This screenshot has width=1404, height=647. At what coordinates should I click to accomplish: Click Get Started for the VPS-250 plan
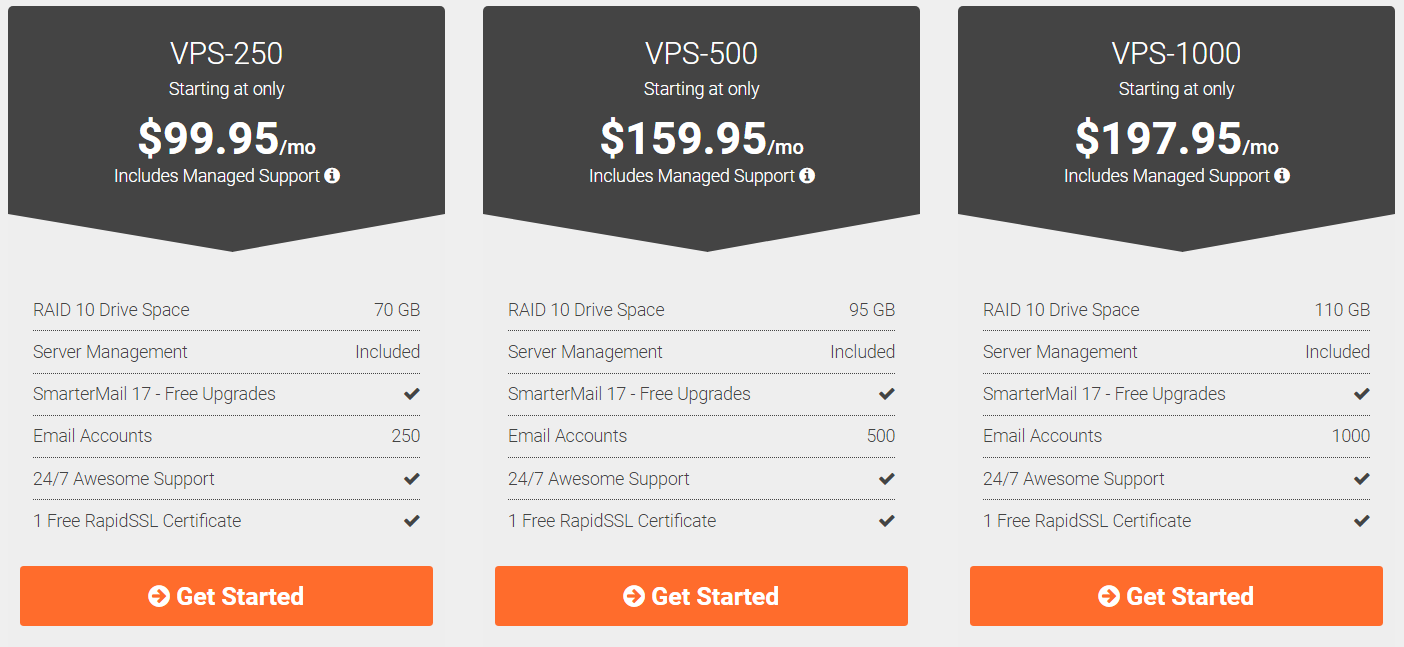226,596
